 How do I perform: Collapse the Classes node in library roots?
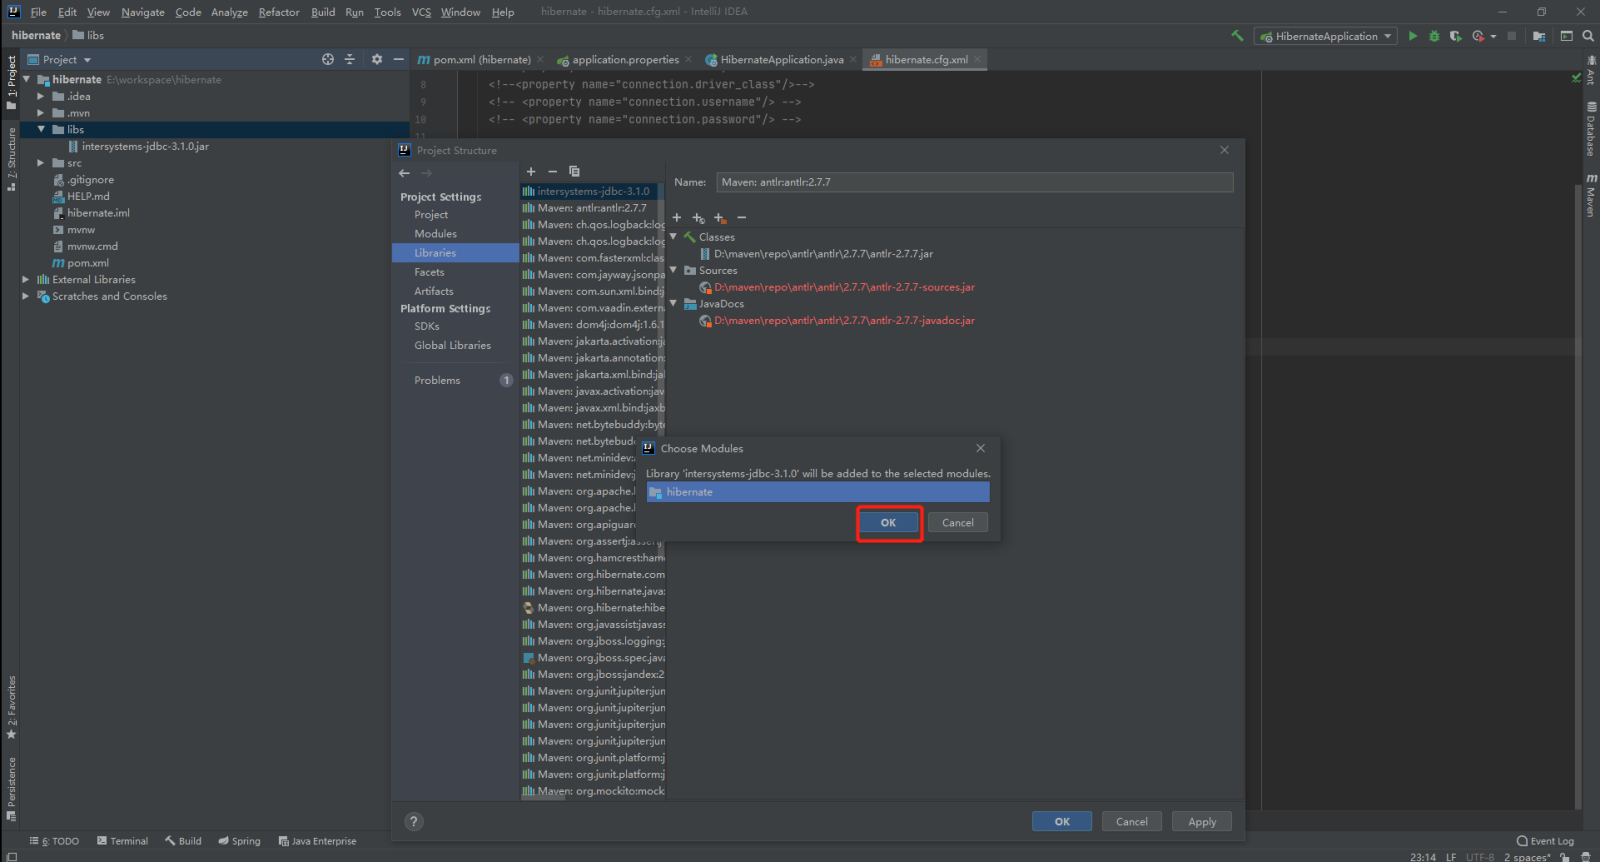tap(673, 237)
